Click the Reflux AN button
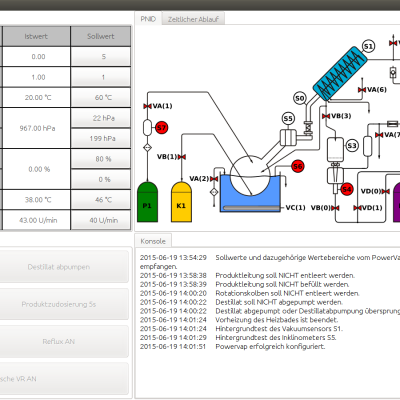The height and width of the screenshot is (400, 400). click(x=59, y=342)
